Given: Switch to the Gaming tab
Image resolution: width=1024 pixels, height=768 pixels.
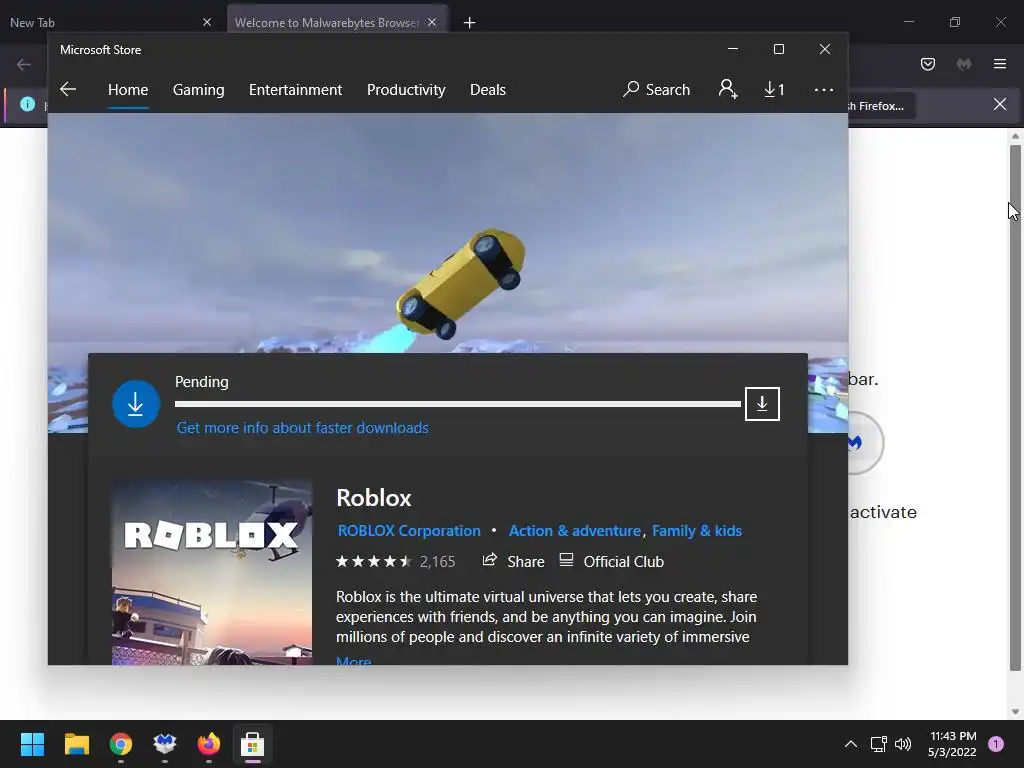Looking at the screenshot, I should 199,89.
